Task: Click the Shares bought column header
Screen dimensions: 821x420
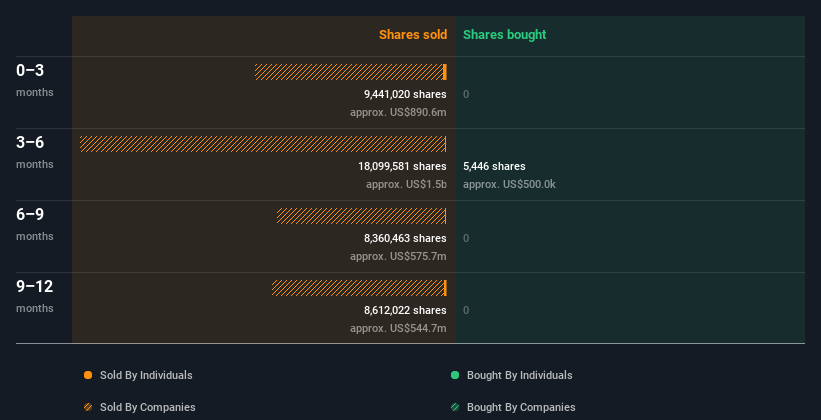Action: [x=505, y=35]
